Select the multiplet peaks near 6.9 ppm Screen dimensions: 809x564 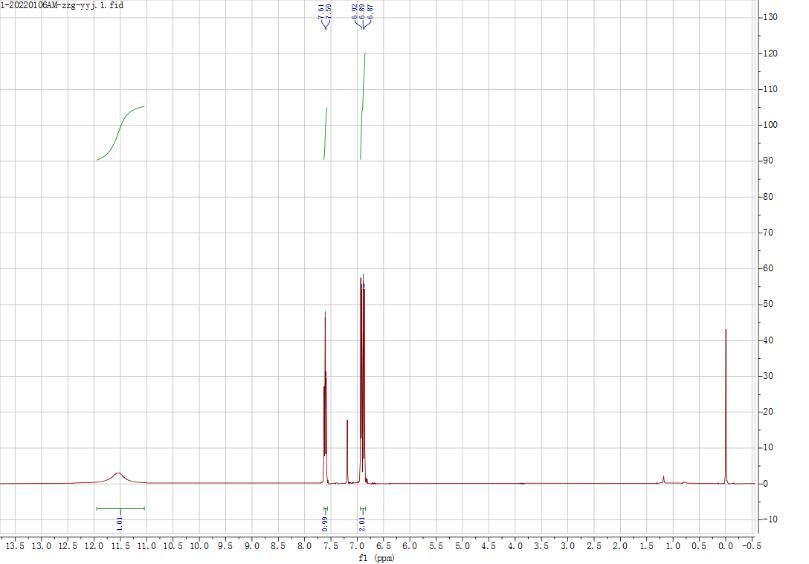pyautogui.click(x=362, y=380)
